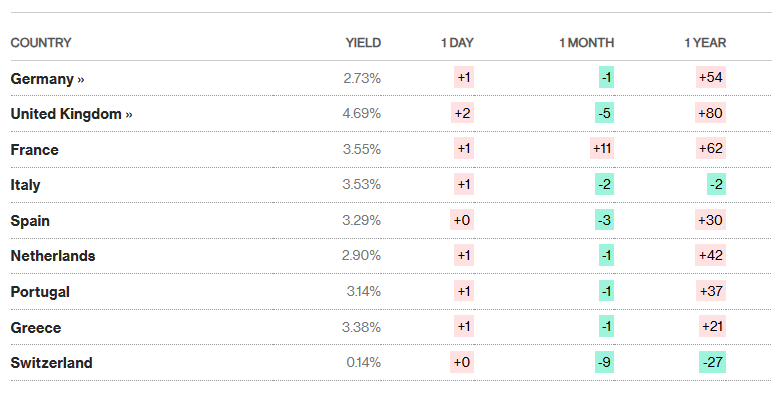Viewport: 772px width, 412px height.
Task: Click Switzerland's -27 one-year change badge
Action: pyautogui.click(x=712, y=363)
